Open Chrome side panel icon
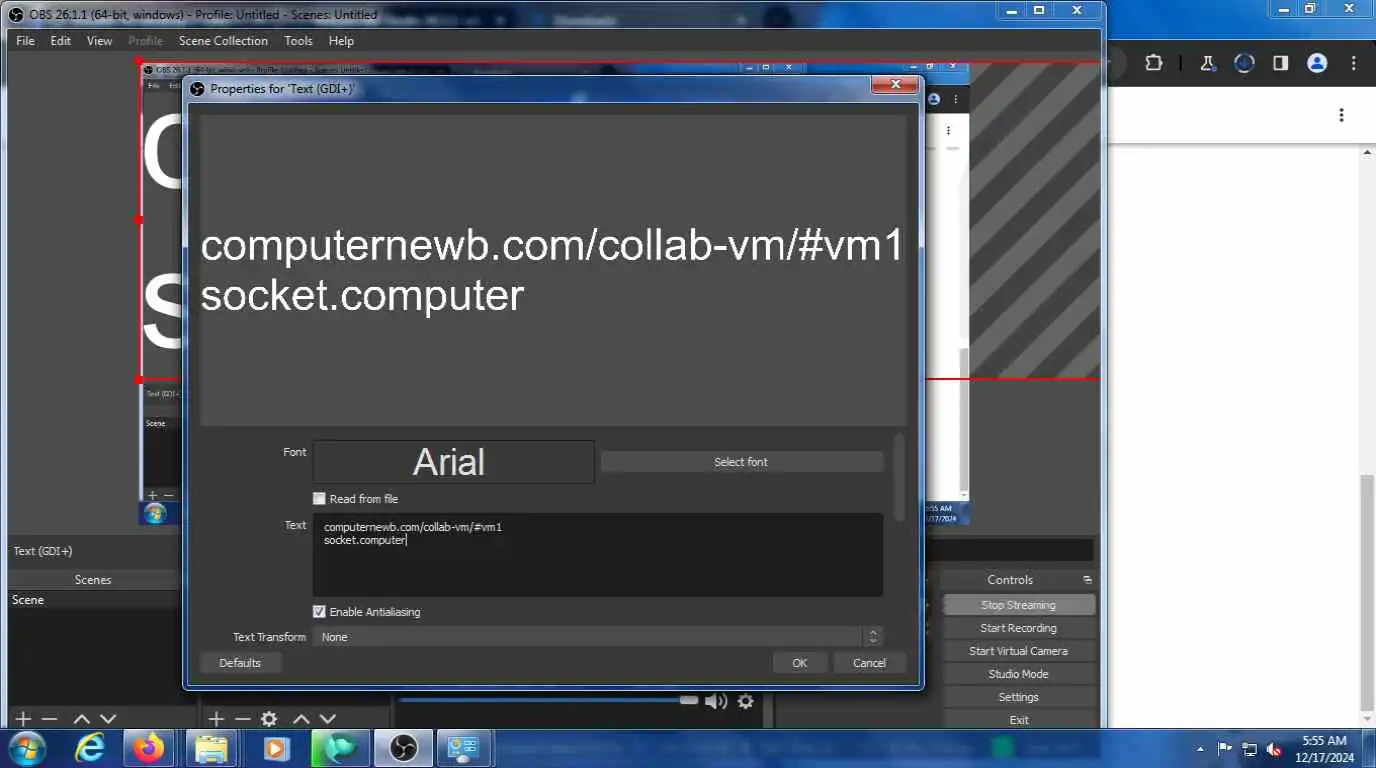Screen dimensions: 1376x768 (x=1281, y=63)
